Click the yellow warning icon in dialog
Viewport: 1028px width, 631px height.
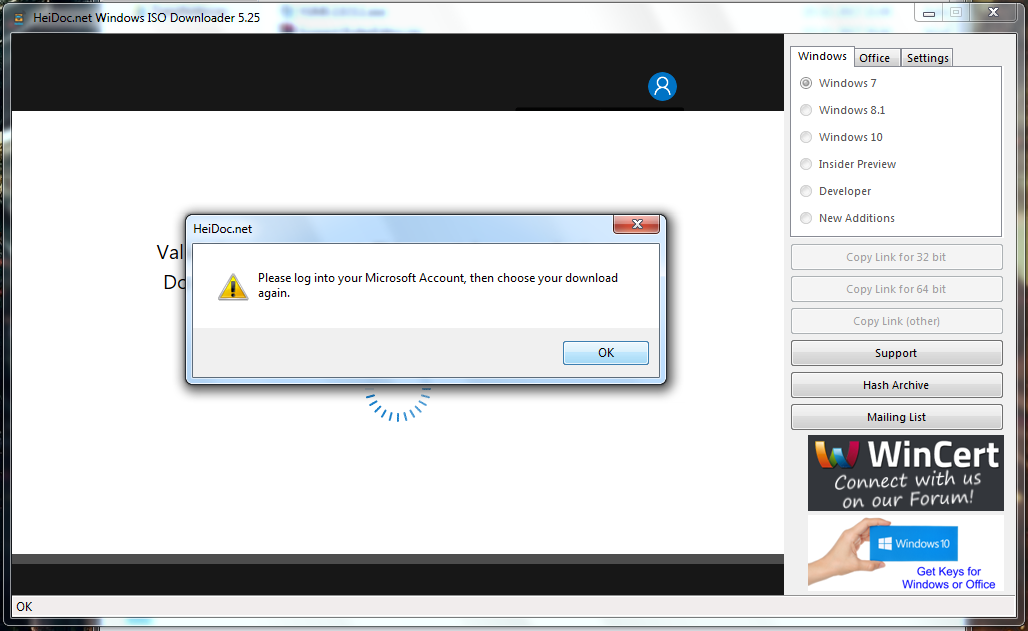pos(233,287)
